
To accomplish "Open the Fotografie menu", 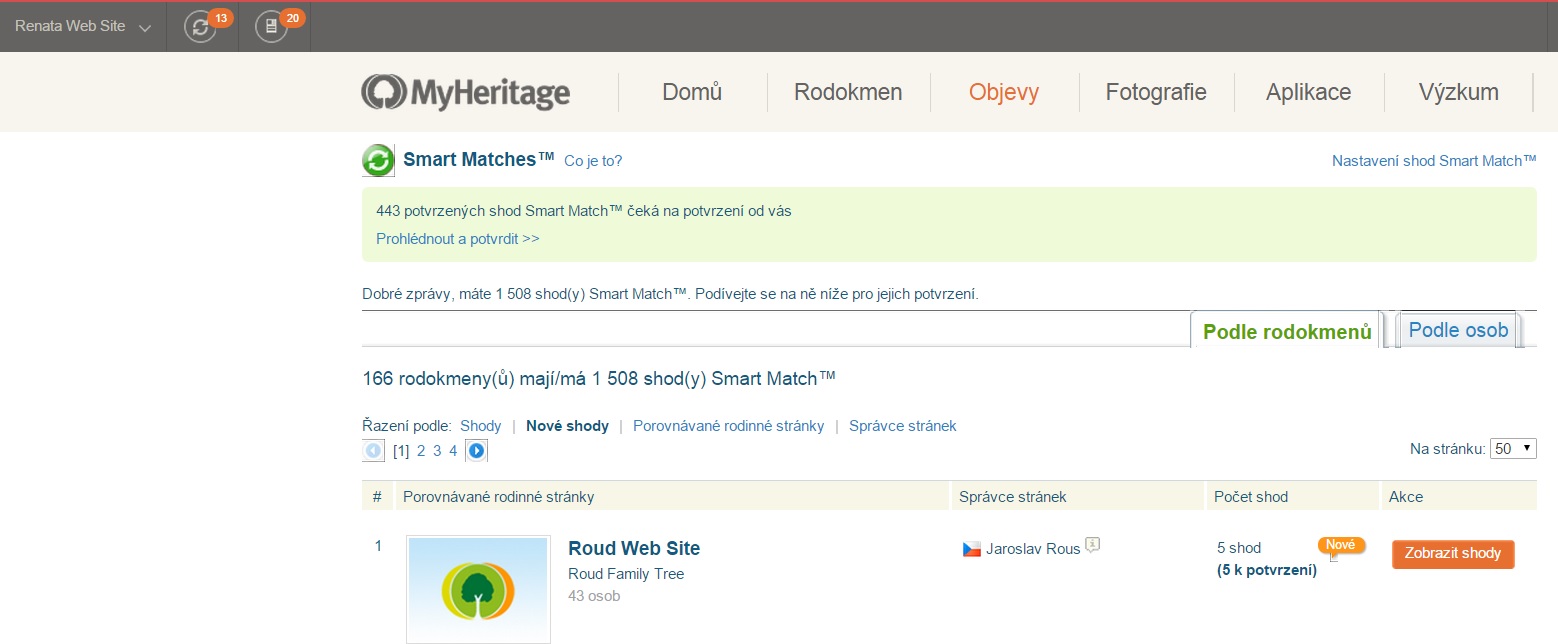I will pyautogui.click(x=1156, y=93).
